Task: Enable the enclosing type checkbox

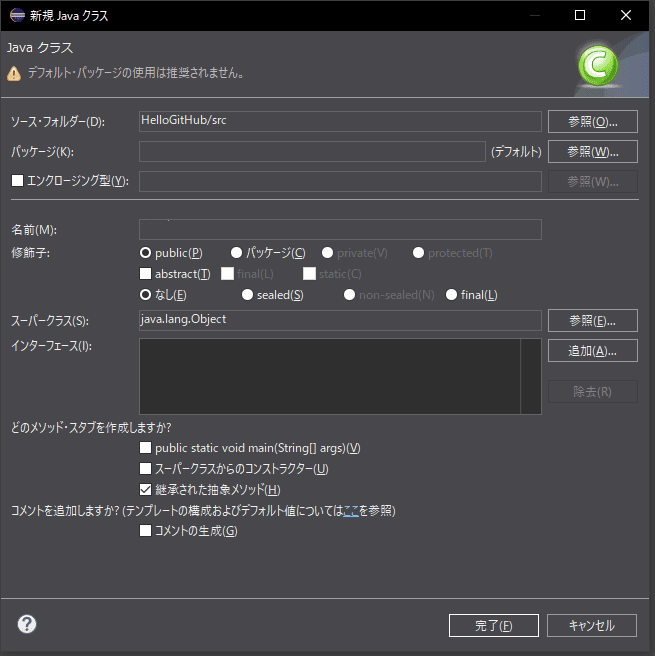Action: (16, 181)
